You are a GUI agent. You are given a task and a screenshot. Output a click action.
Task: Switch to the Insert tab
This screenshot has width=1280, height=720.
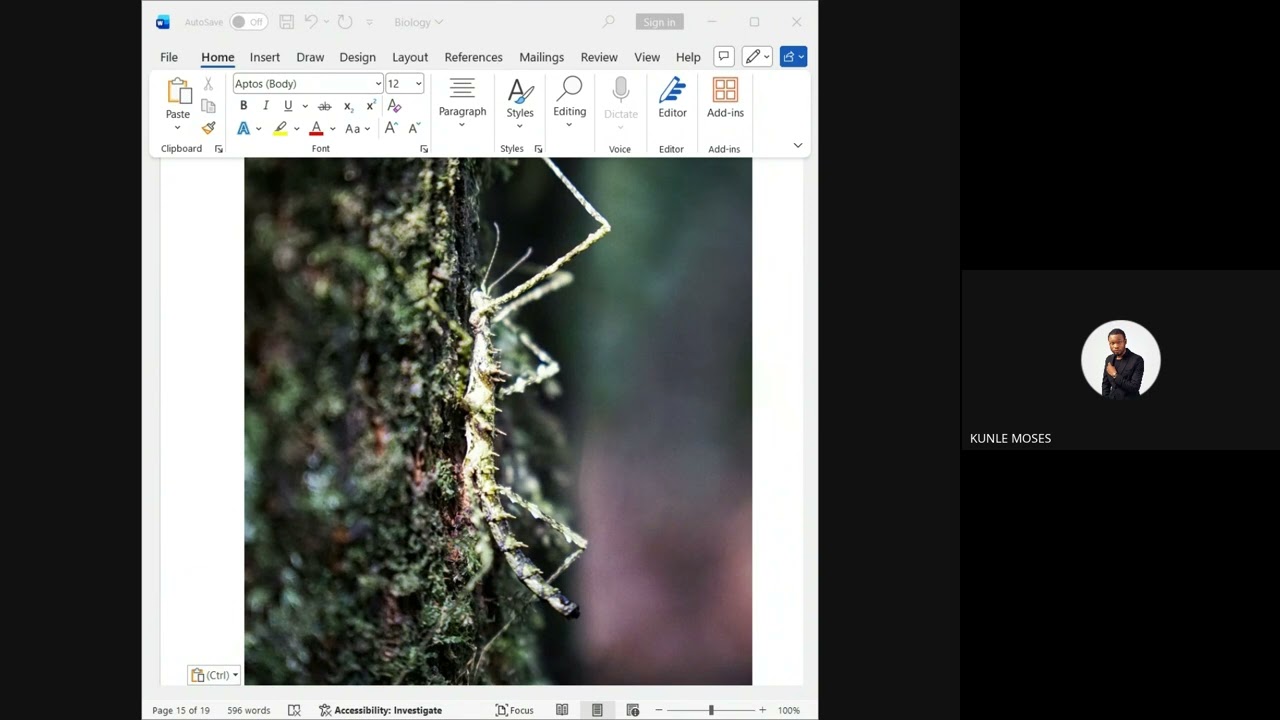coord(265,57)
